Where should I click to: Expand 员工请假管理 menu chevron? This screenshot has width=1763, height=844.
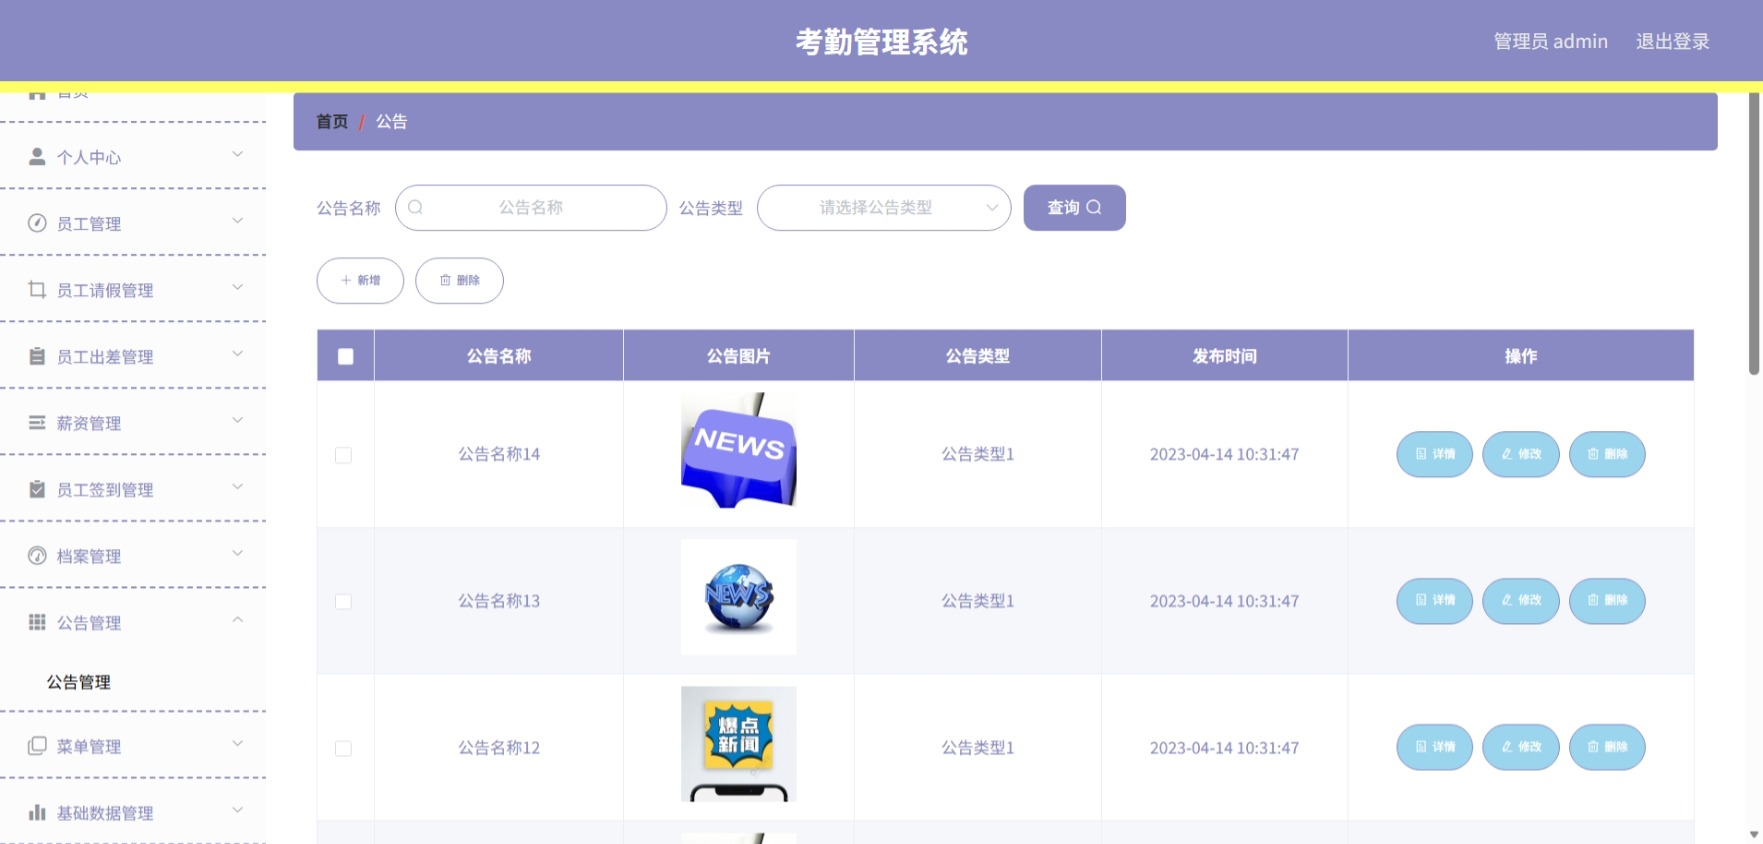pos(238,287)
